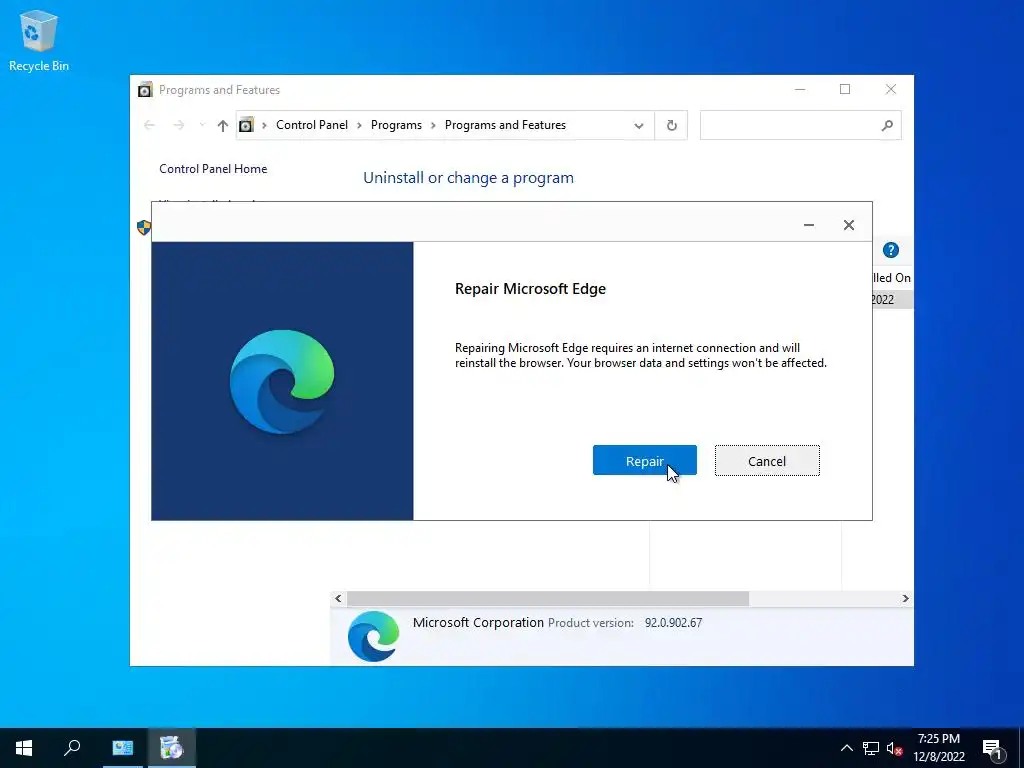Expand chevron after Control Panel breadcrumb

point(359,125)
